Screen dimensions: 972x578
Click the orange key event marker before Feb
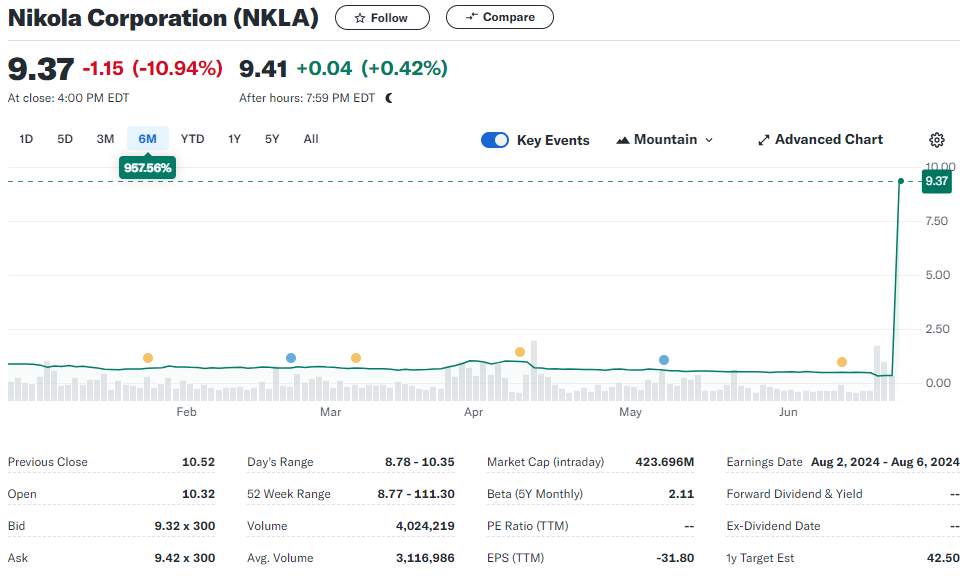click(x=148, y=358)
